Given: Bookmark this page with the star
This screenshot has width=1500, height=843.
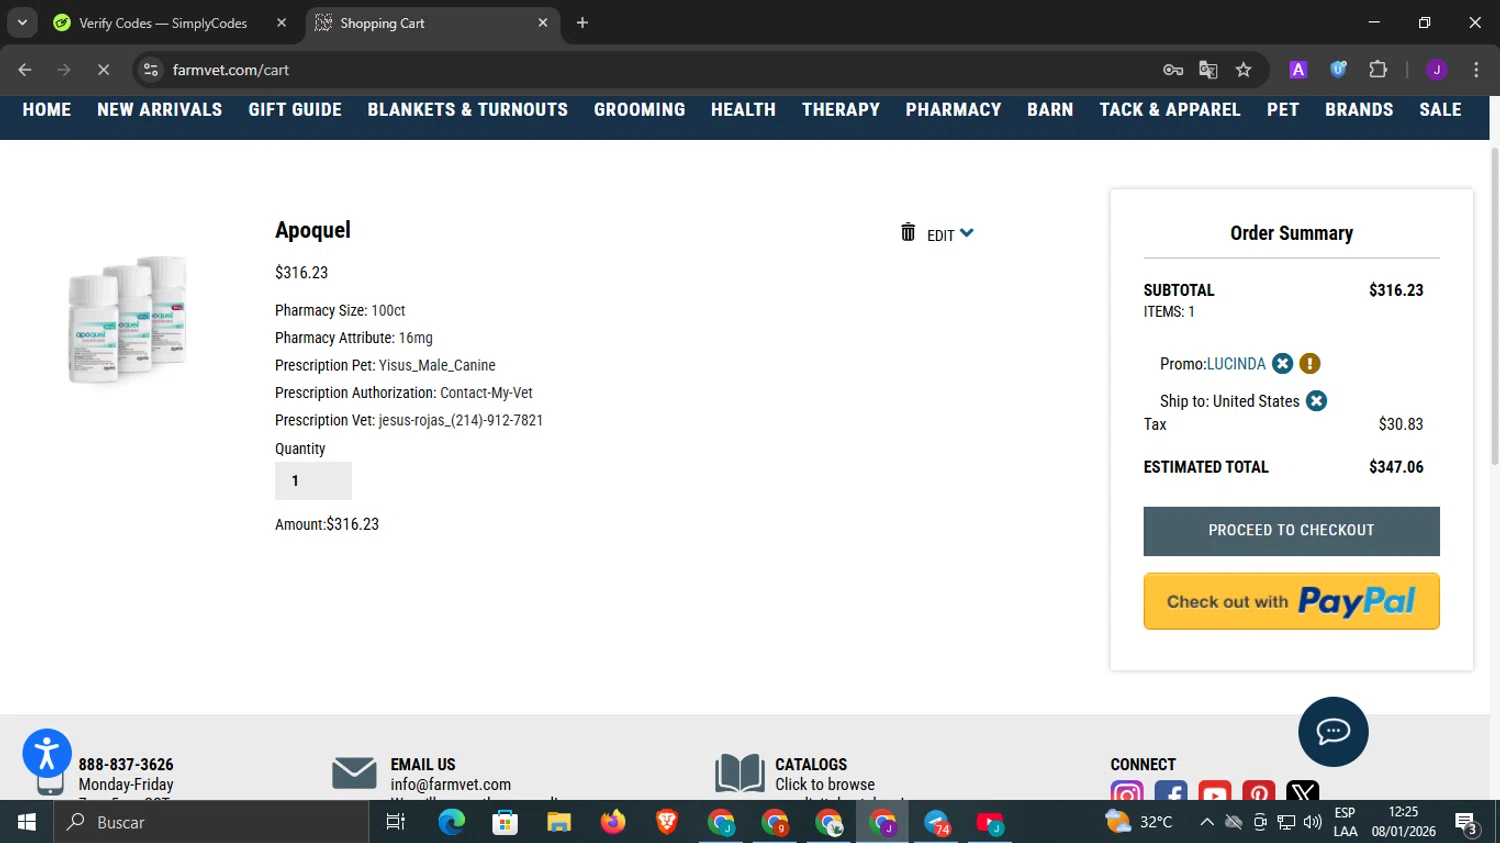Looking at the screenshot, I should click(x=1243, y=70).
